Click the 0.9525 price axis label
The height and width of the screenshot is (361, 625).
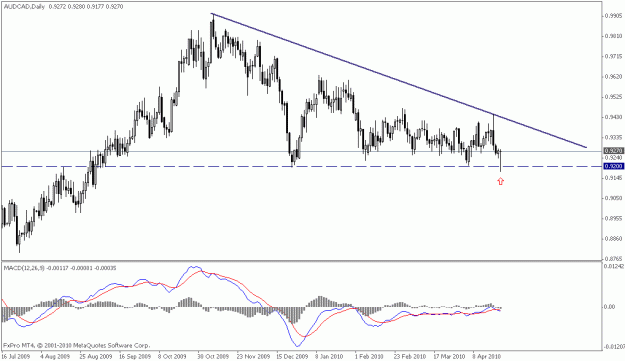[x=613, y=96]
